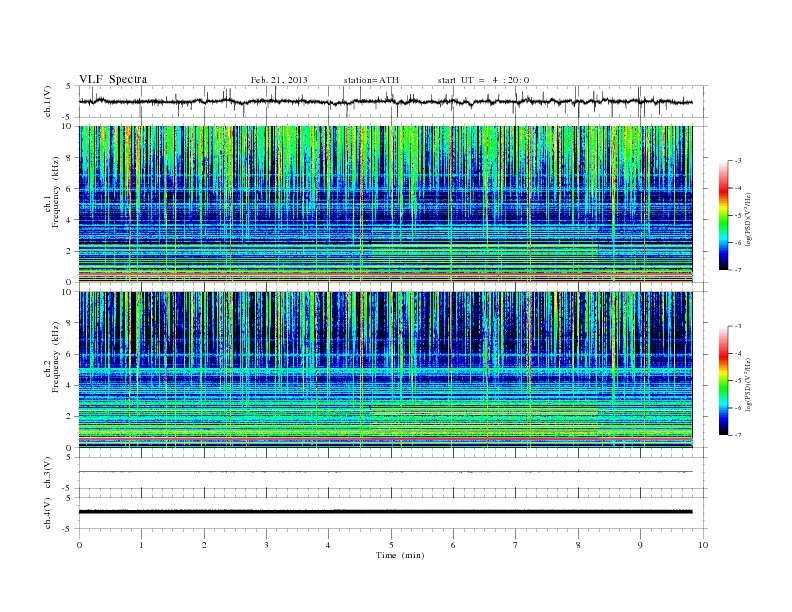Screen dimensions: 792x612
Task: Click the ch.1 waveform trace panel
Action: pos(393,101)
